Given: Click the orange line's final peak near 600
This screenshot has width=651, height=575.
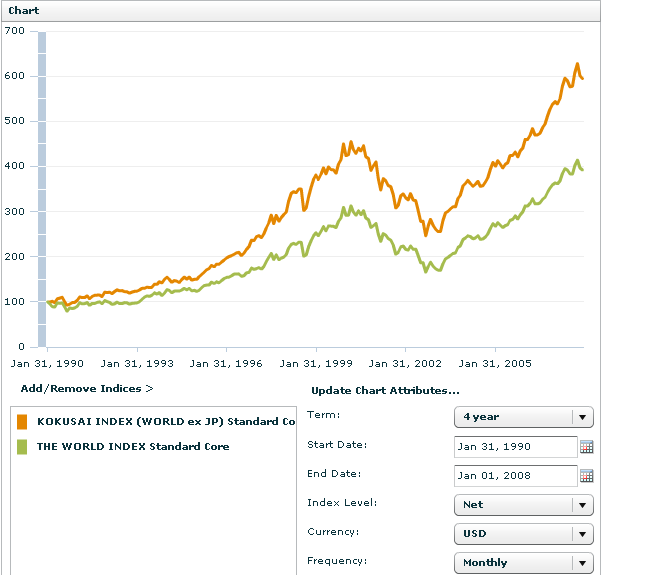Looking at the screenshot, I should (x=577, y=64).
